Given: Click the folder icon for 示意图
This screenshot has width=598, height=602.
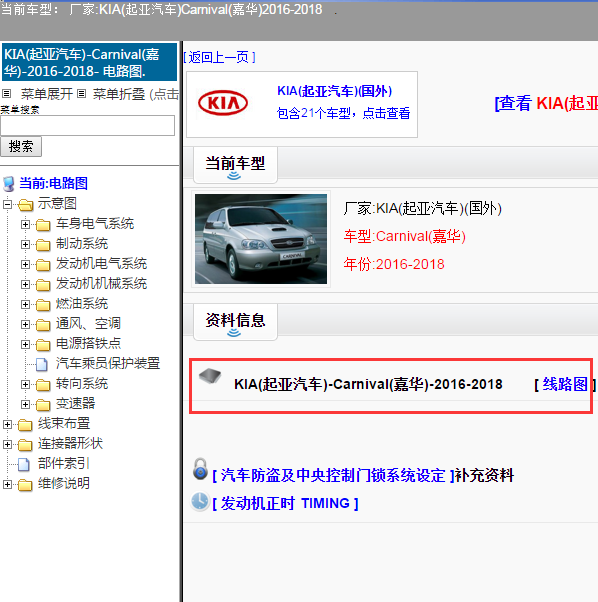Looking at the screenshot, I should pos(25,205).
